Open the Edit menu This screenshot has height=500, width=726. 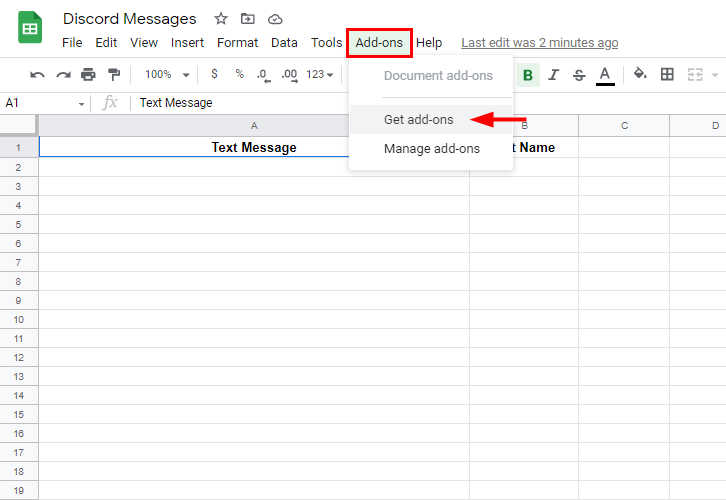[x=106, y=43]
